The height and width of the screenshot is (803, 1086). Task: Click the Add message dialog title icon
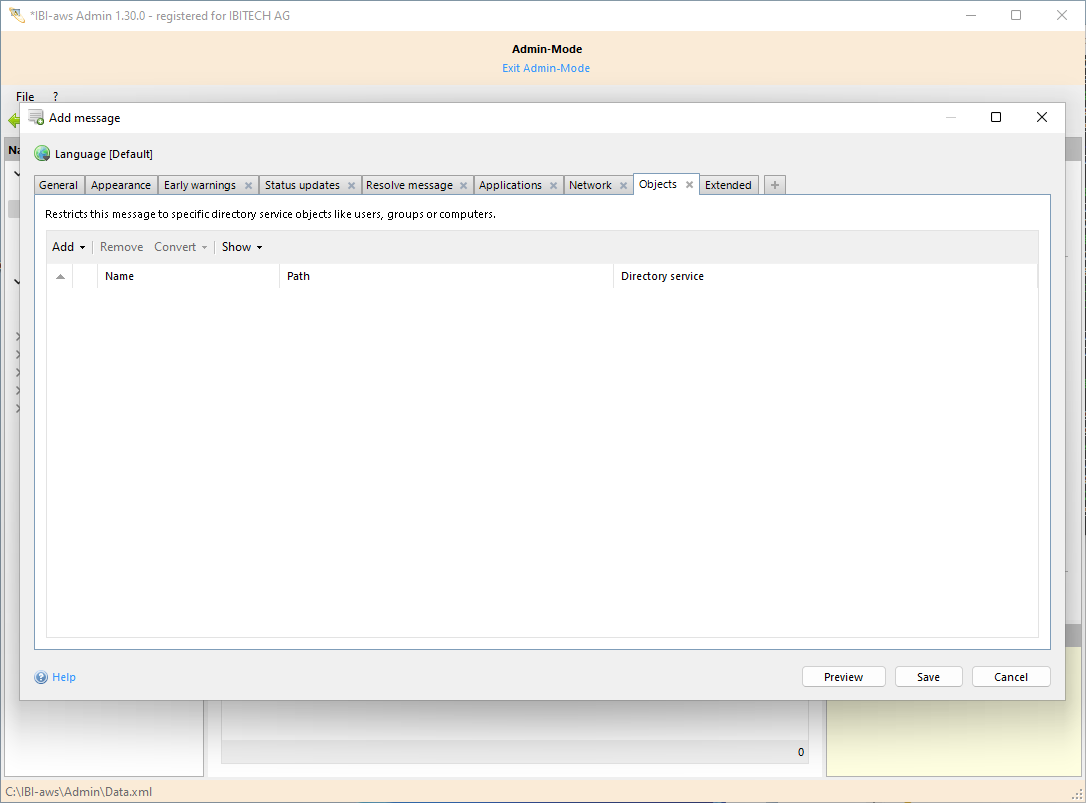coord(36,117)
